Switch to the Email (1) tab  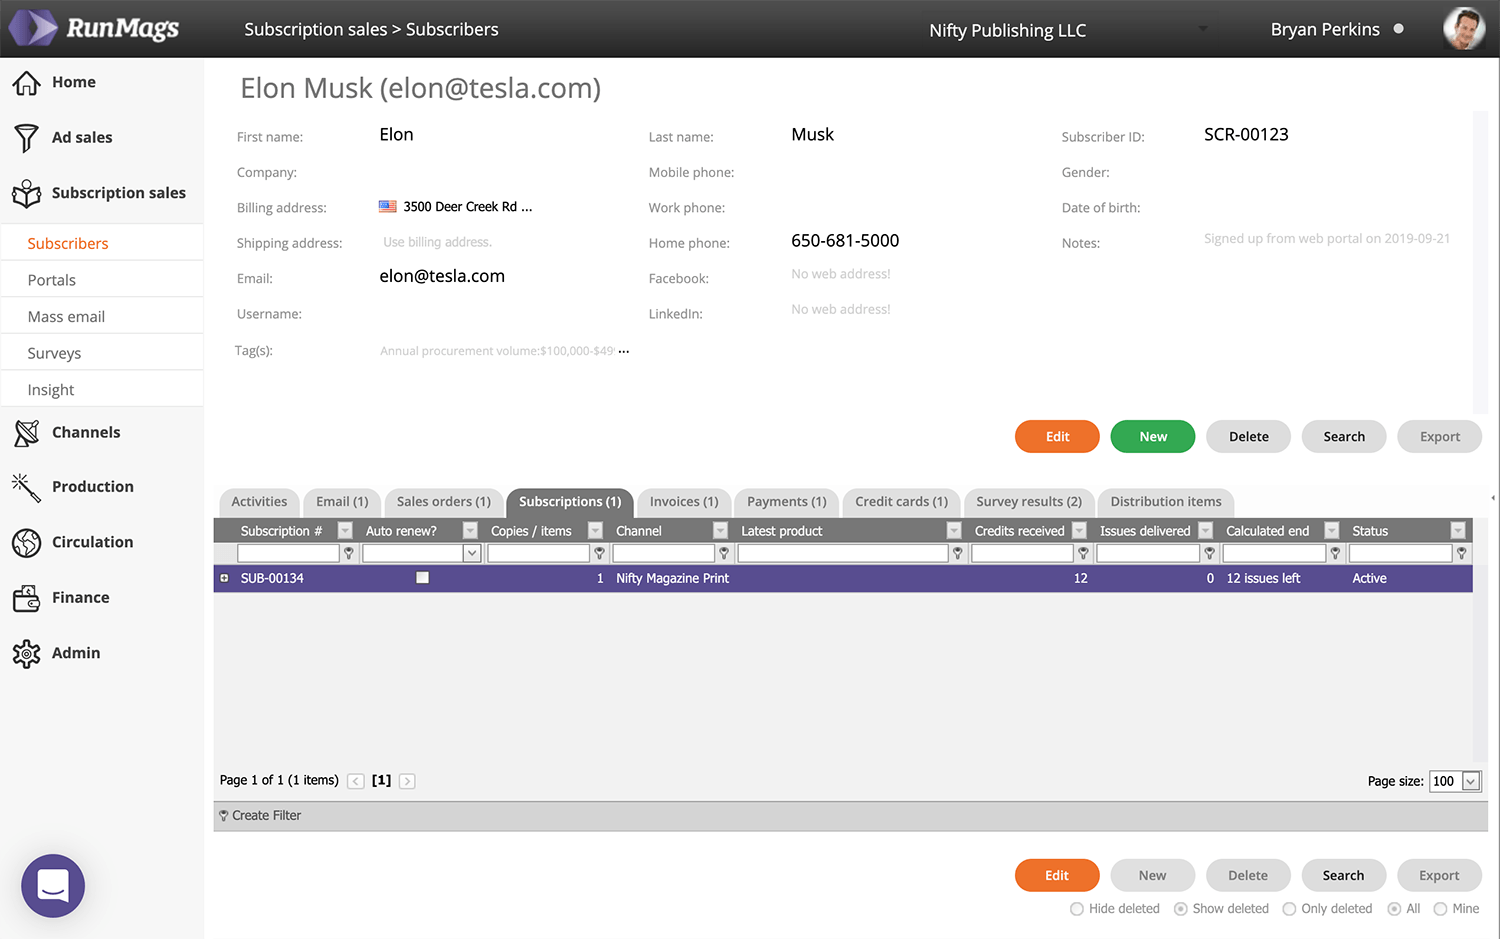click(x=342, y=502)
